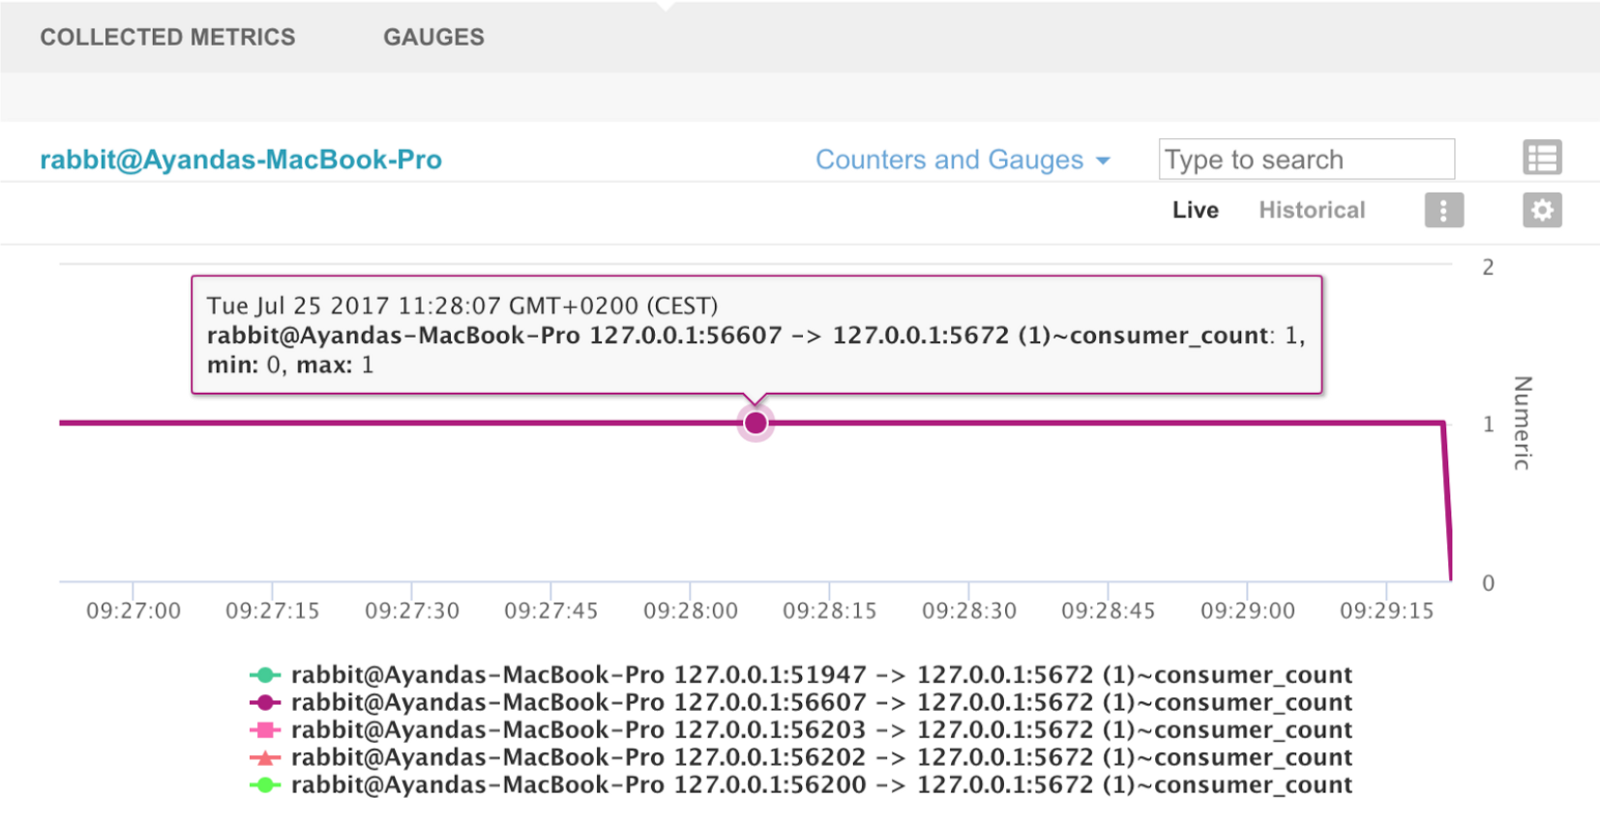Toggle the 51947 consumer_count legend marker
This screenshot has height=822, width=1600.
264,675
